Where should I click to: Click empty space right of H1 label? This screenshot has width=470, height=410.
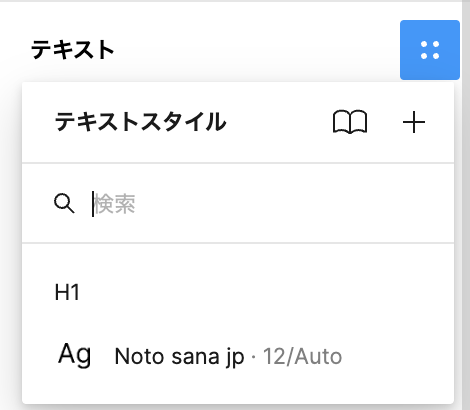267,292
